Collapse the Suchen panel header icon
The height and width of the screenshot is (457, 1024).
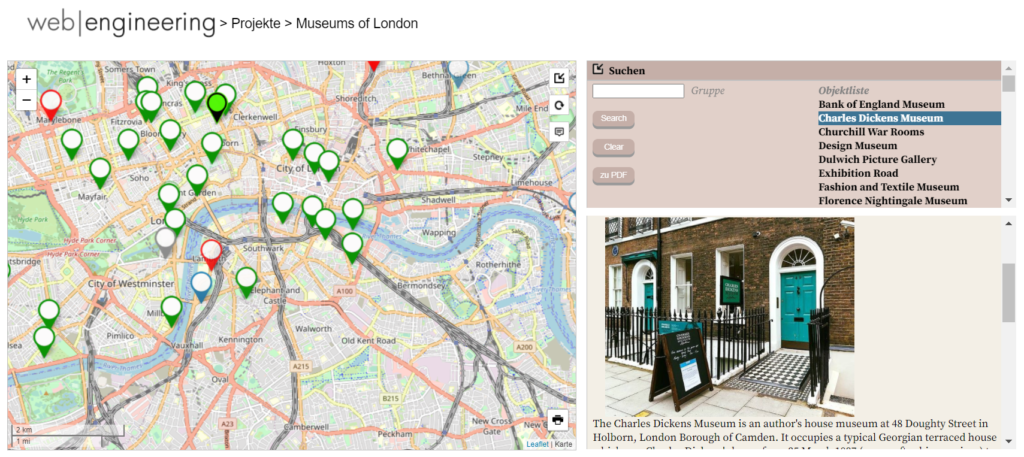[x=598, y=70]
